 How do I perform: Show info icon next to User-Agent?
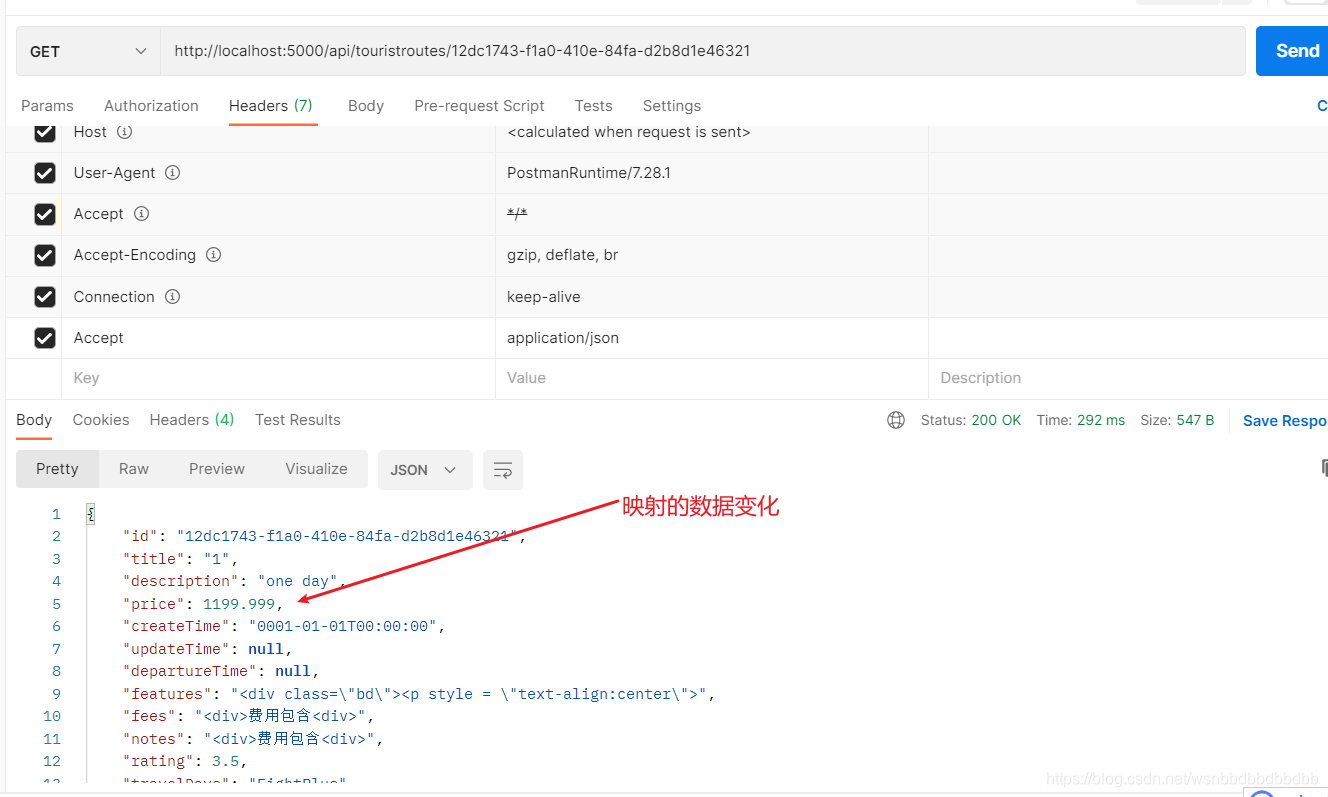click(172, 173)
